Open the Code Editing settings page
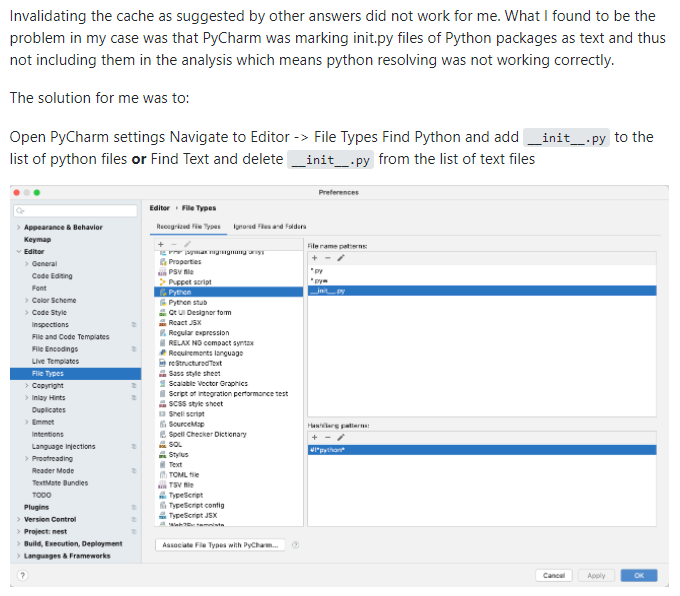Viewport: 680px width, 596px height. point(52,276)
